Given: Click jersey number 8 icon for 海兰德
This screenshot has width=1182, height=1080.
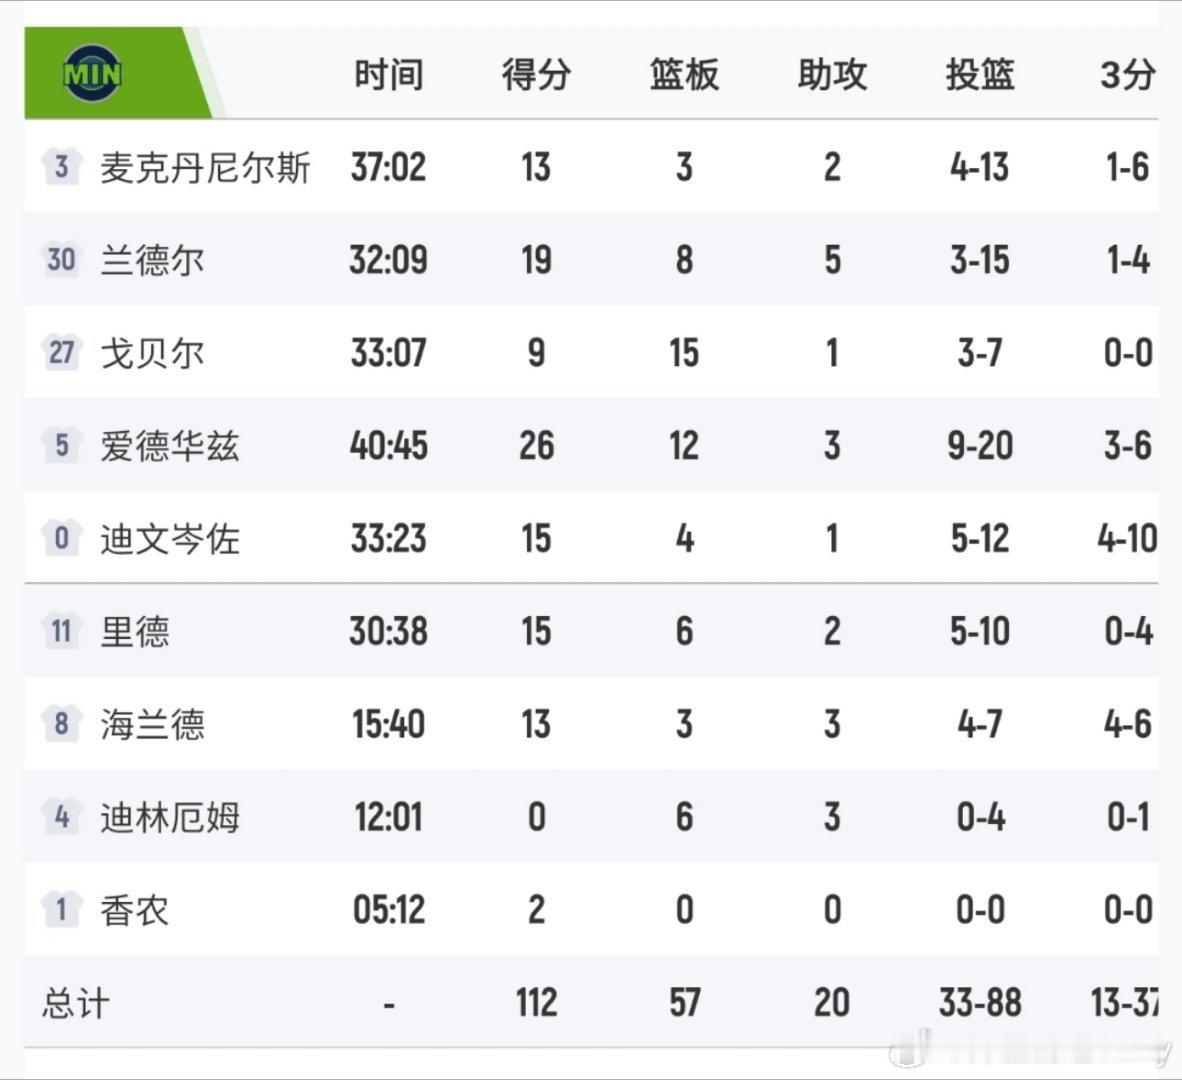Looking at the screenshot, I should (61, 724).
